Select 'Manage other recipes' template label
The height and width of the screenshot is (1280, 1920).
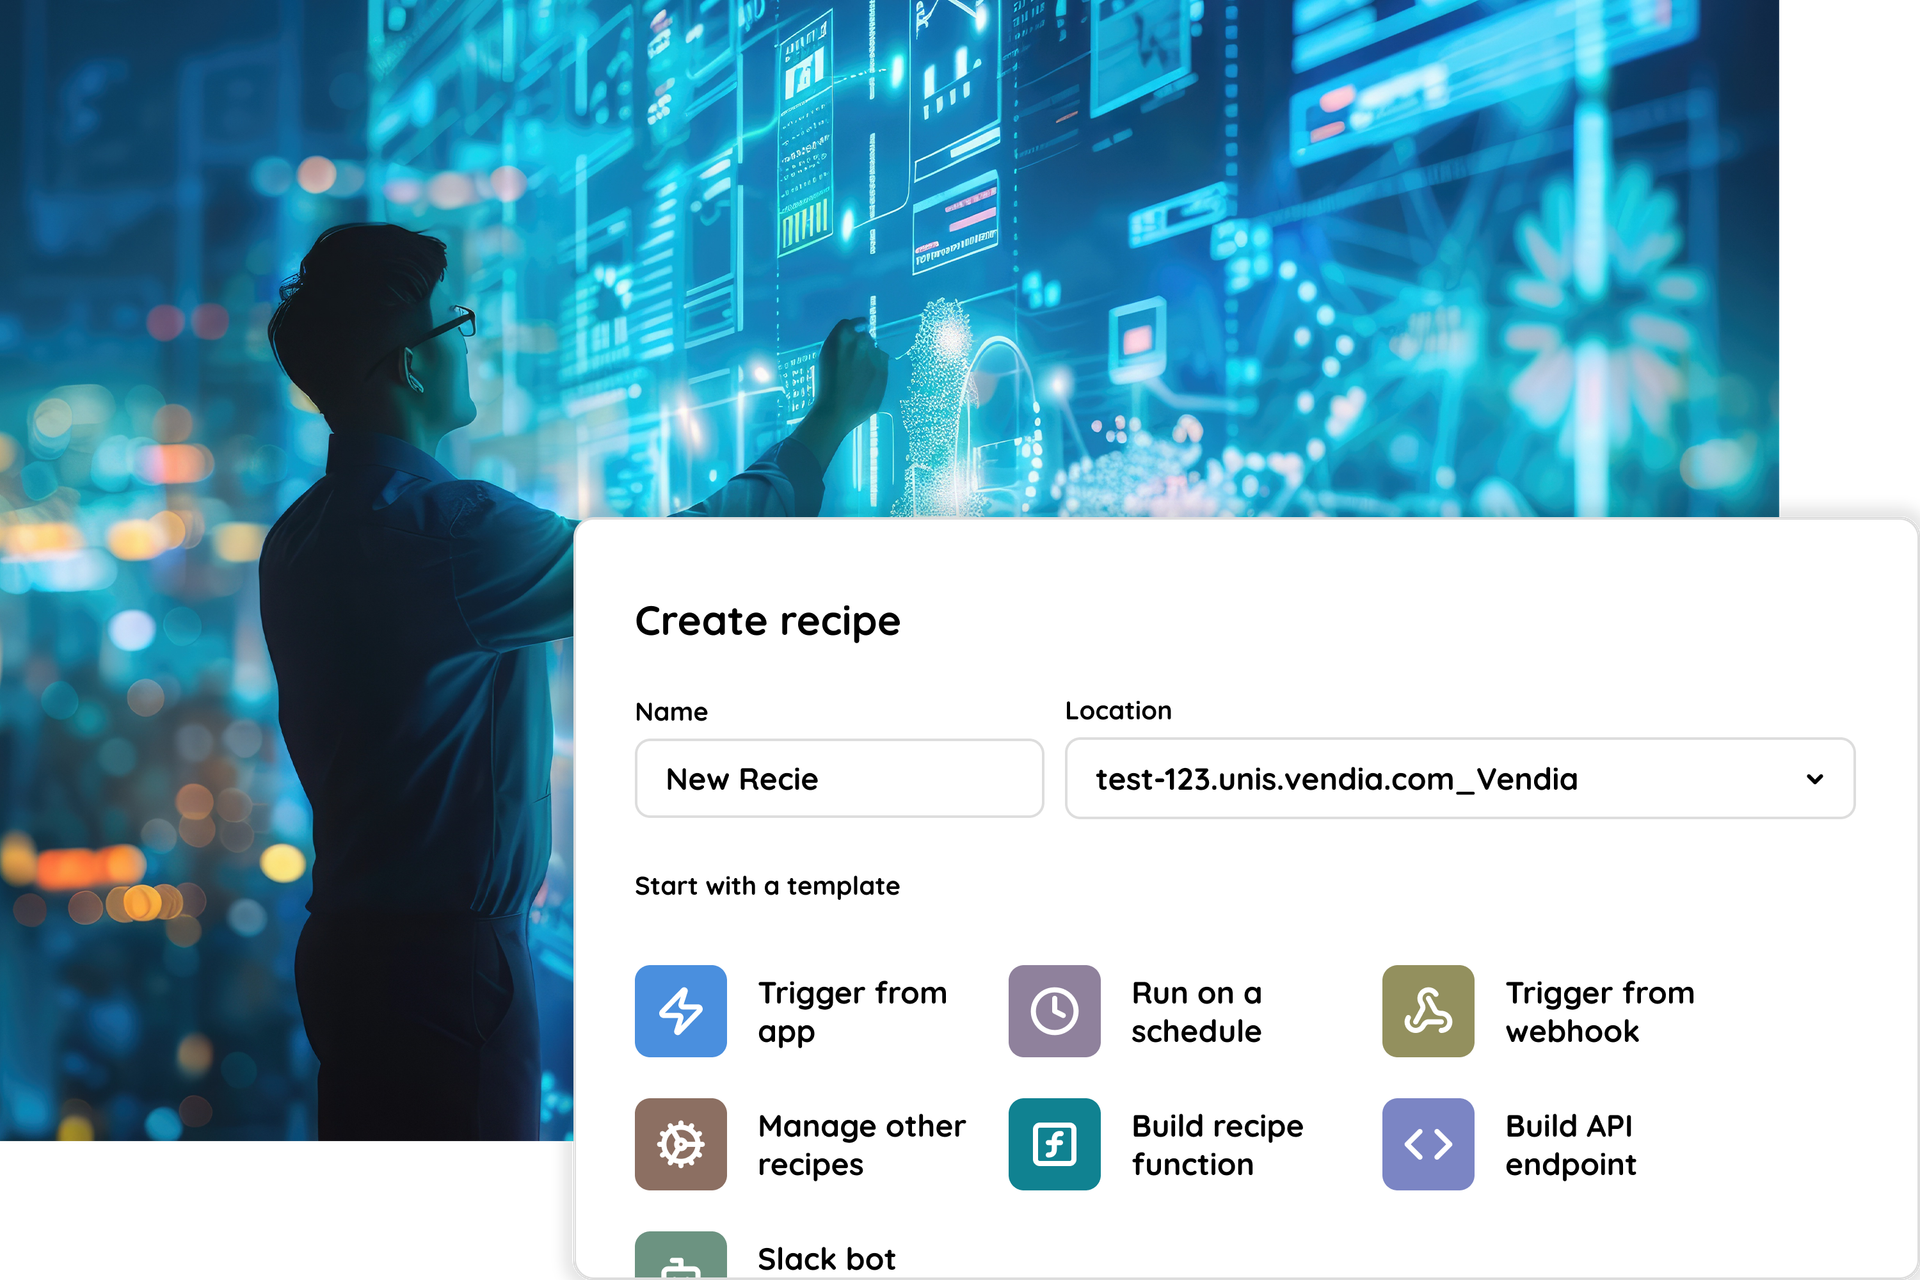[861, 1144]
